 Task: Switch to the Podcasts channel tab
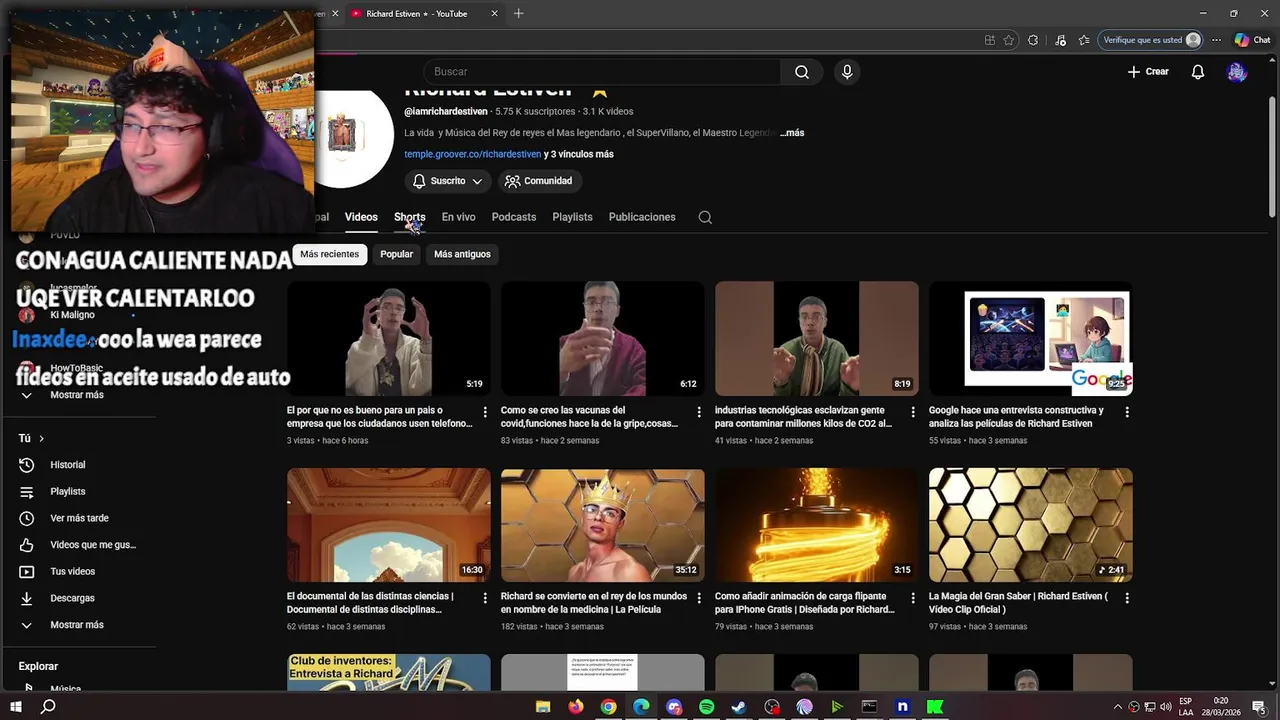[x=514, y=217]
